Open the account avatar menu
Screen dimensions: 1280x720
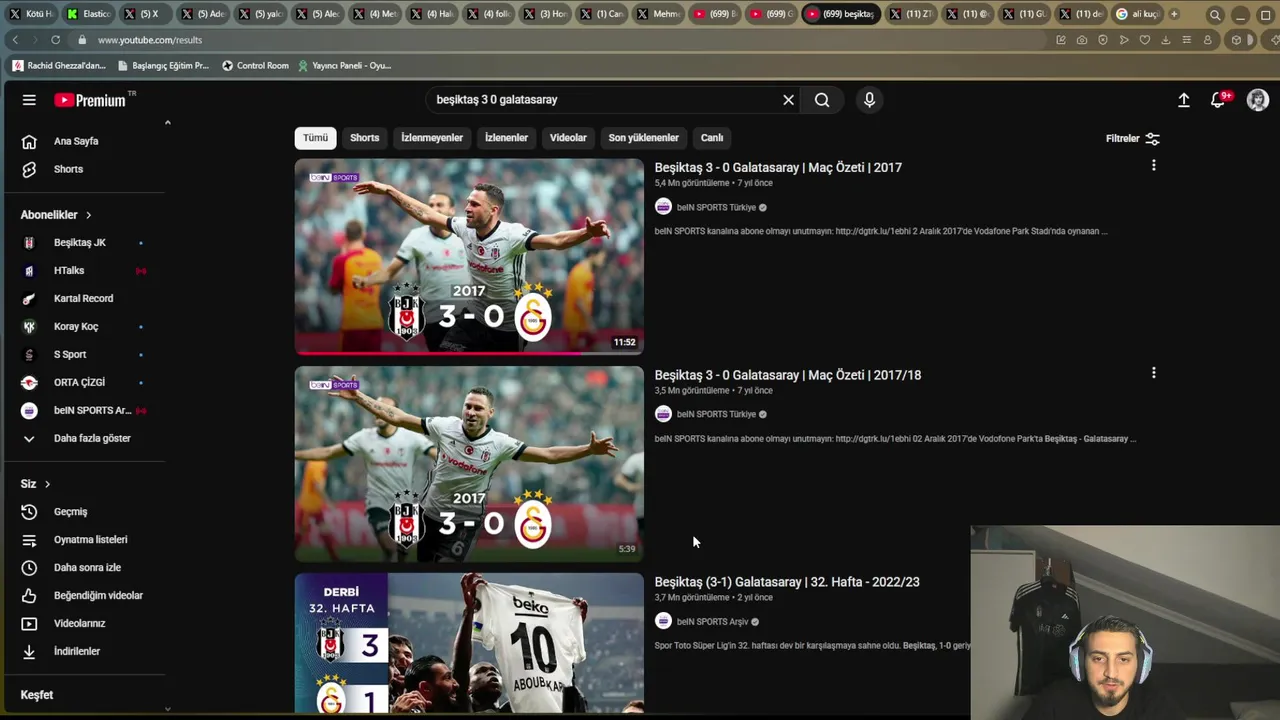point(1258,100)
